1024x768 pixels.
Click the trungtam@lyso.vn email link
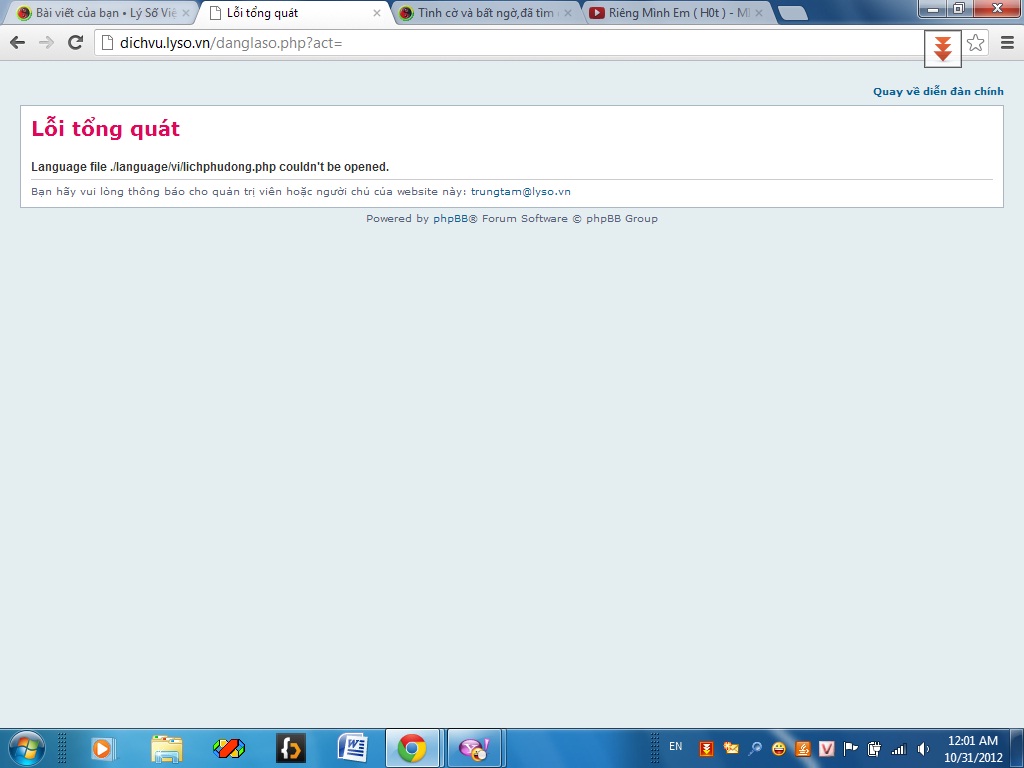click(520, 192)
